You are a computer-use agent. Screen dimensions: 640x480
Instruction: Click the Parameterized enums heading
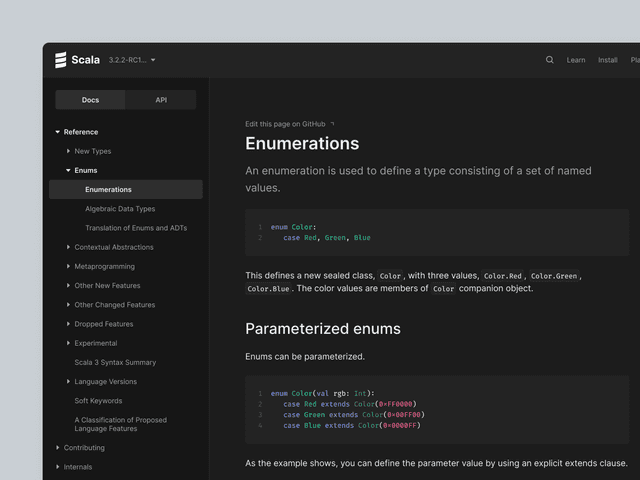click(x=323, y=329)
